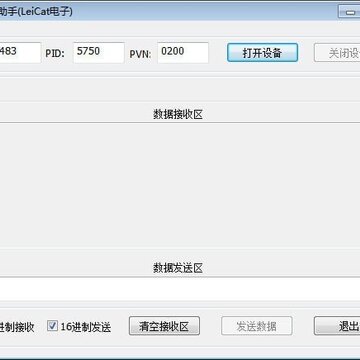
Task: Toggle the 16进制发送 checkbox
Action: point(52,326)
